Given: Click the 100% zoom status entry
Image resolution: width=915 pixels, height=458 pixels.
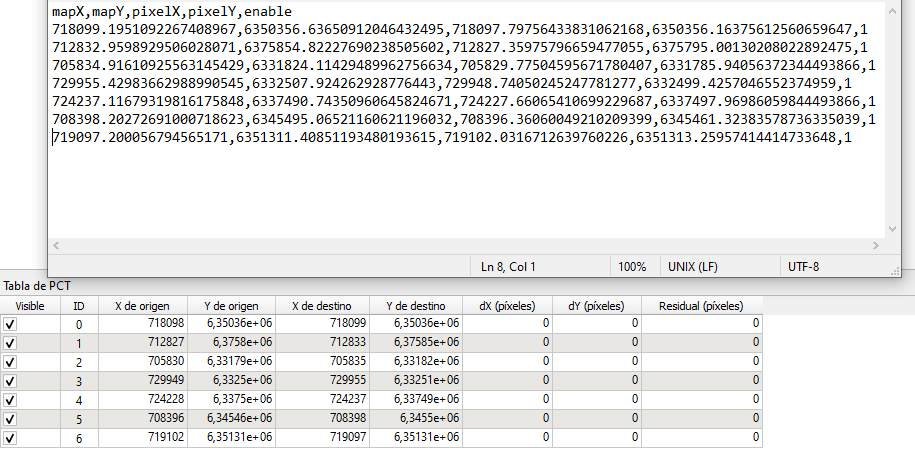Looking at the screenshot, I should 632,267.
